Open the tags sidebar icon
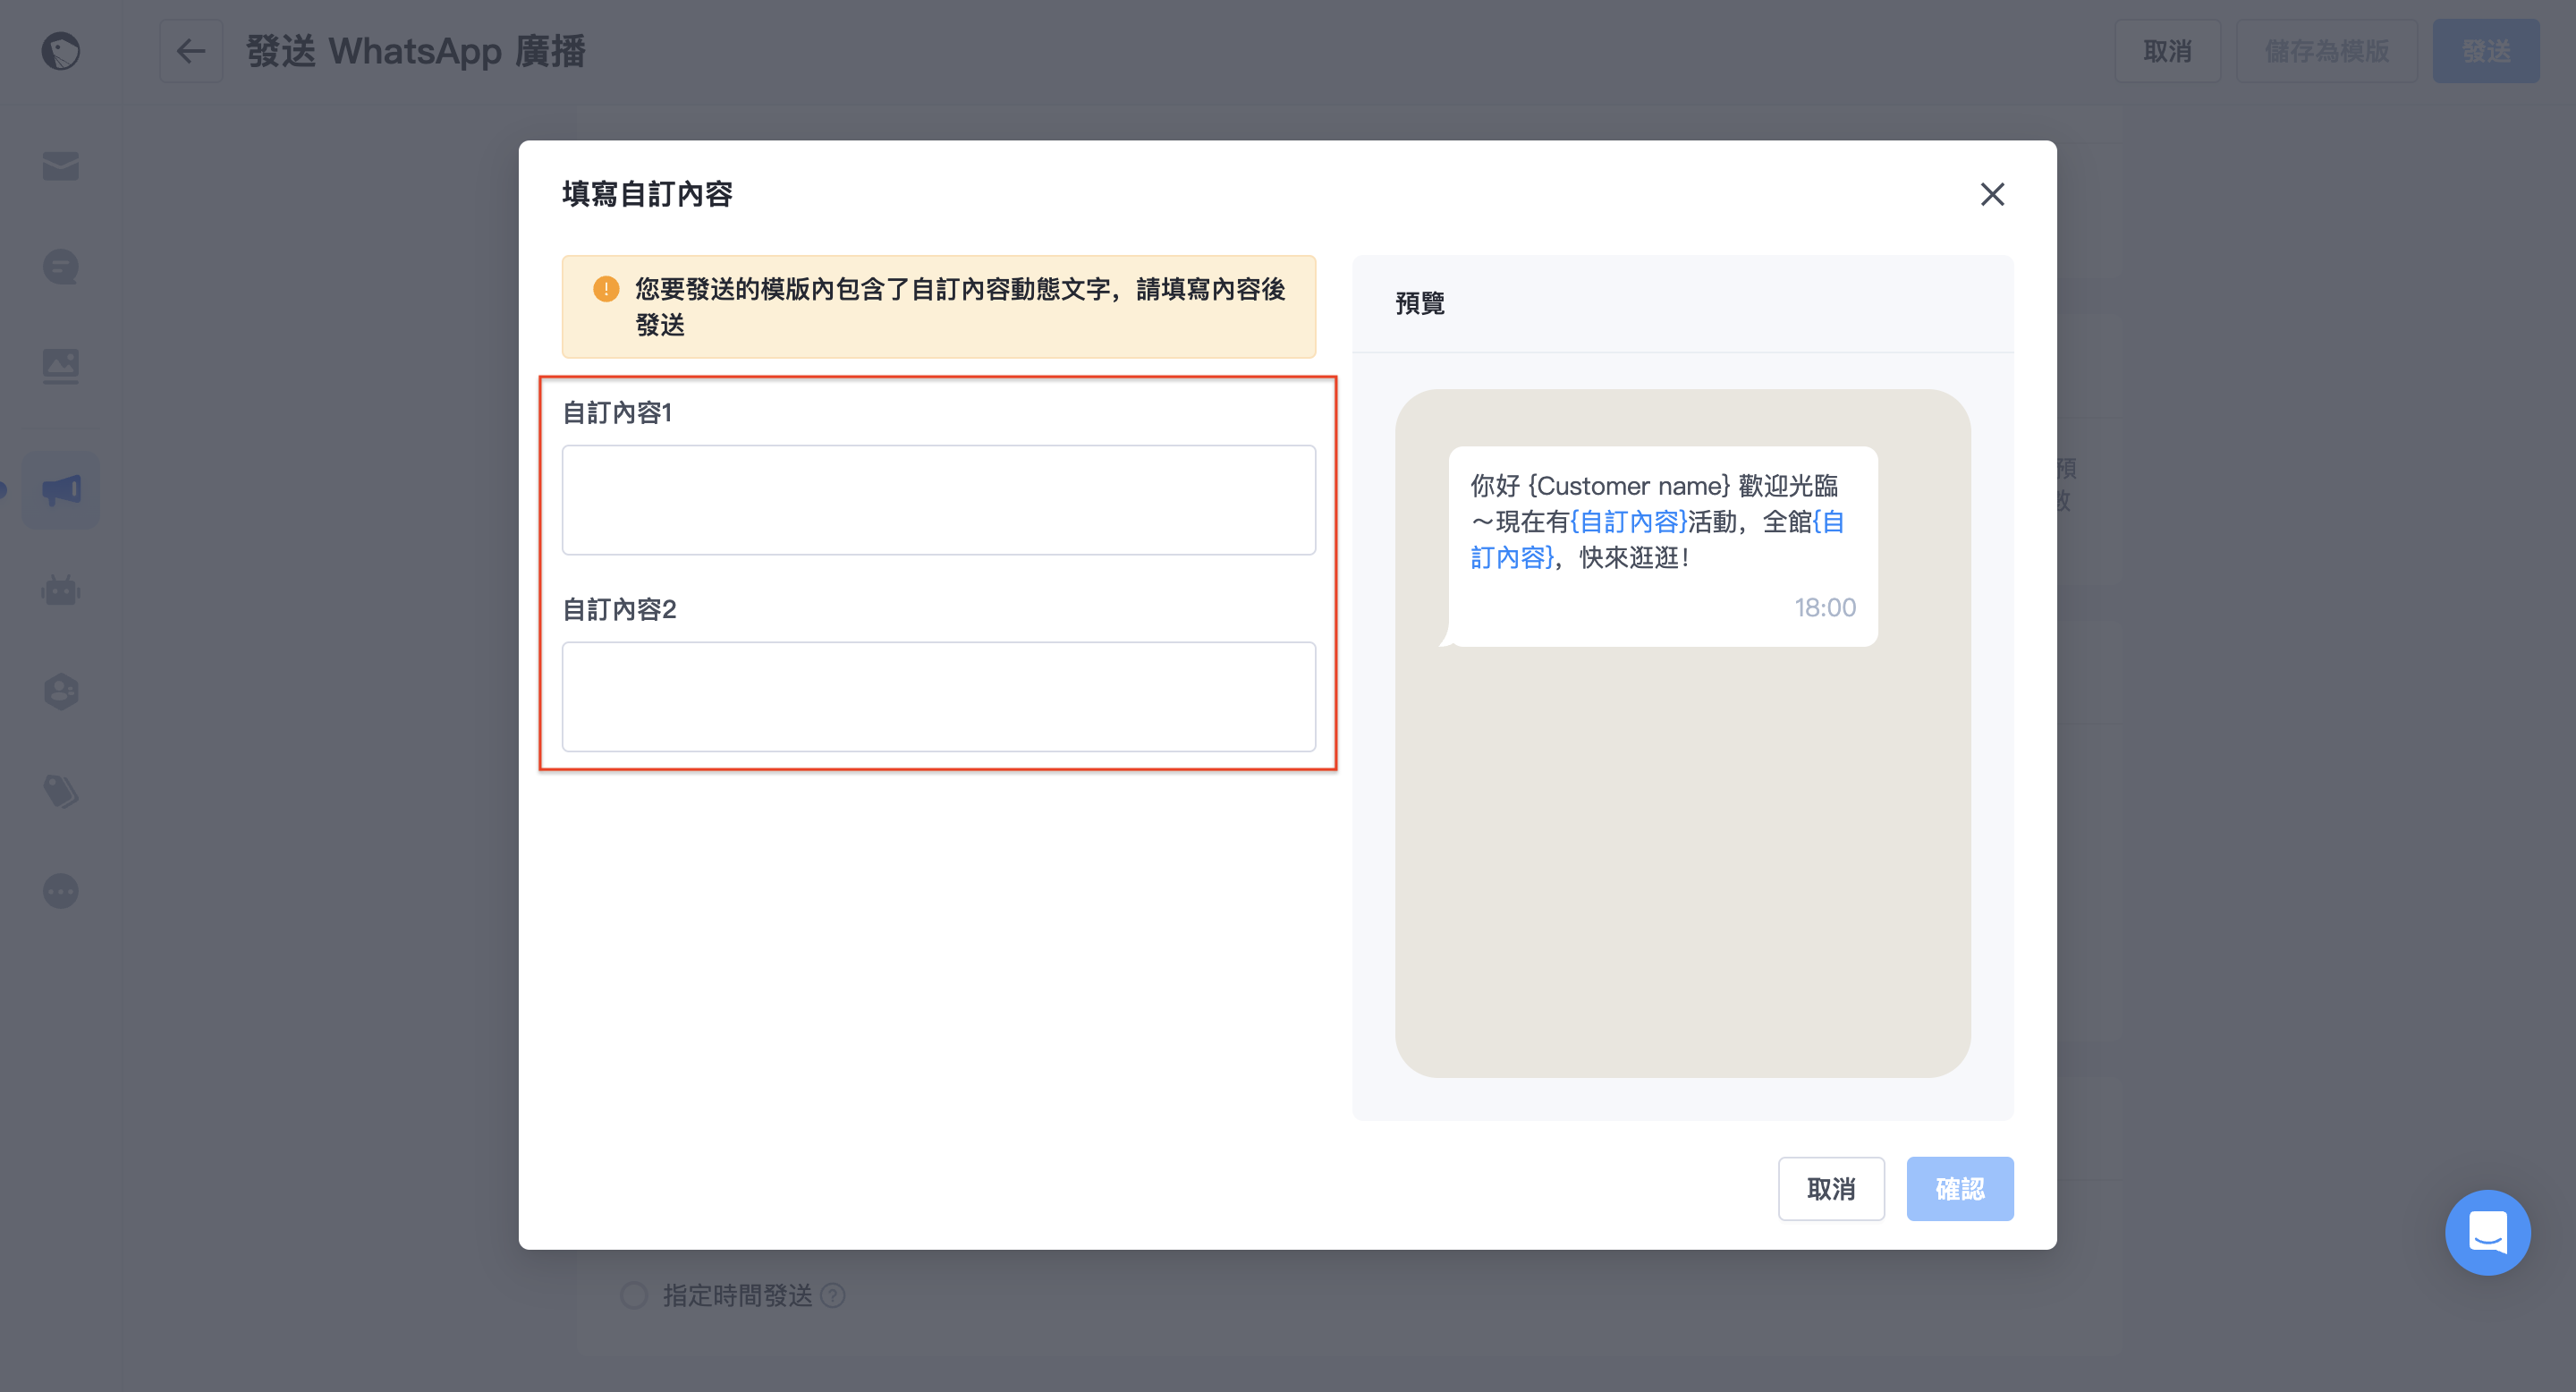 click(61, 791)
